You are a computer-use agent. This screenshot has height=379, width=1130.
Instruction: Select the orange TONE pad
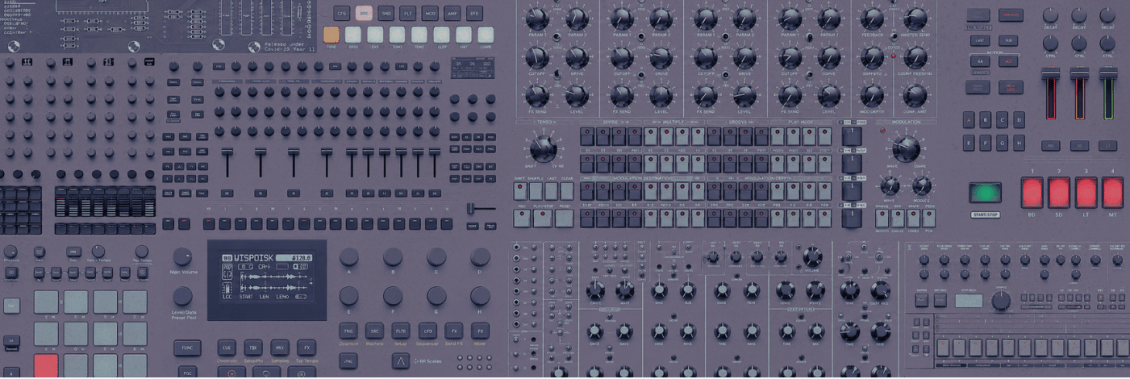(331, 35)
